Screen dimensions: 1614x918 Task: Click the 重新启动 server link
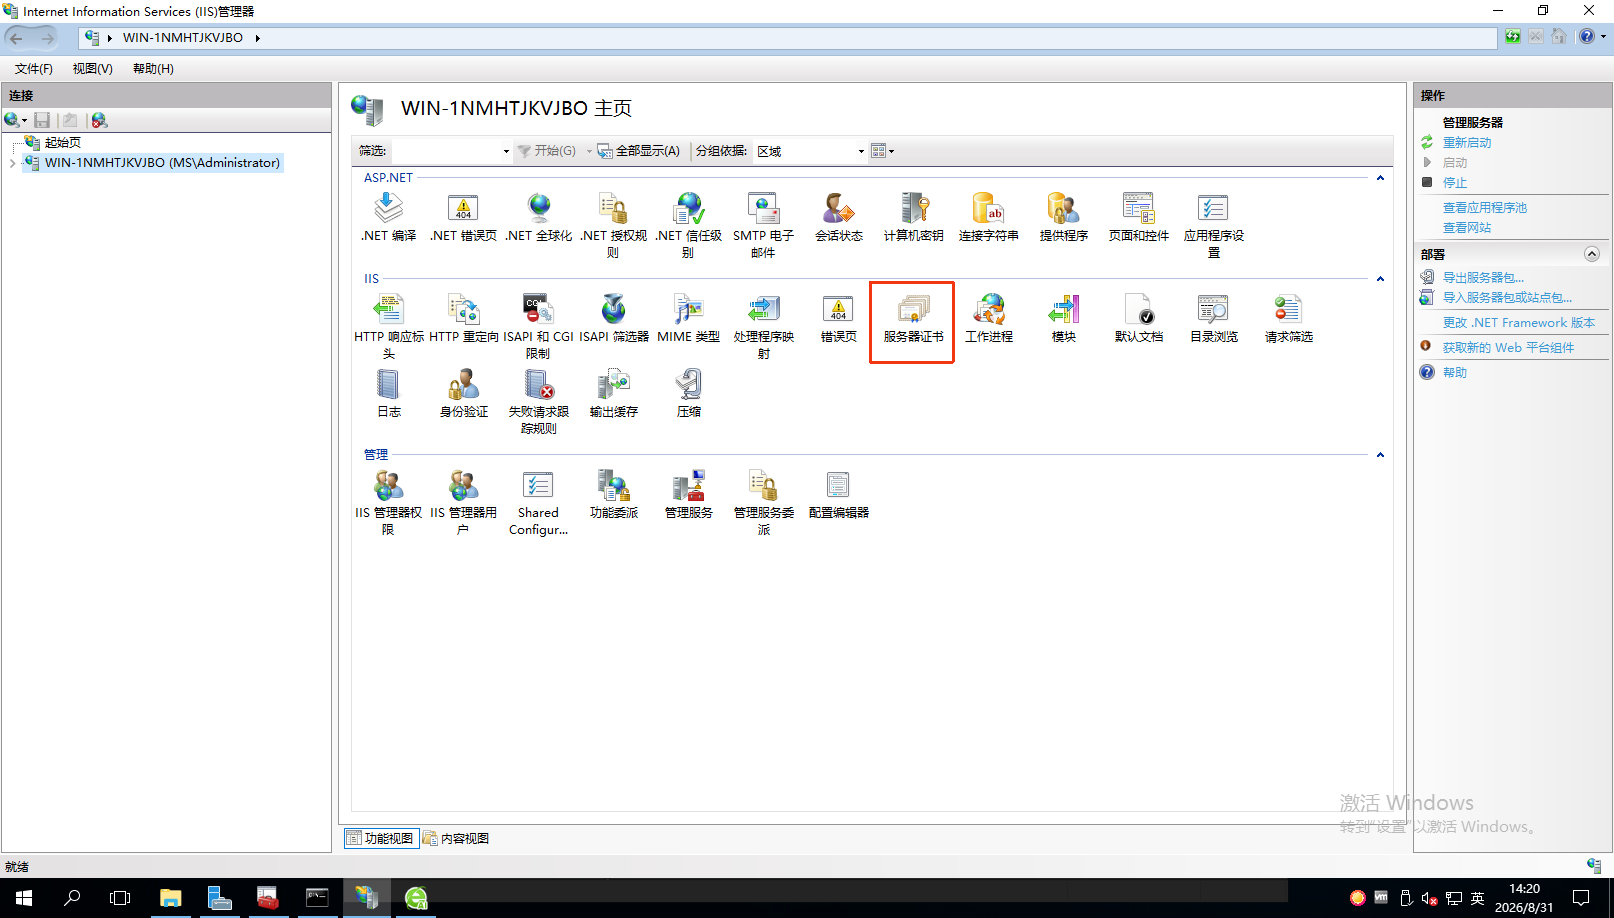pos(1466,143)
